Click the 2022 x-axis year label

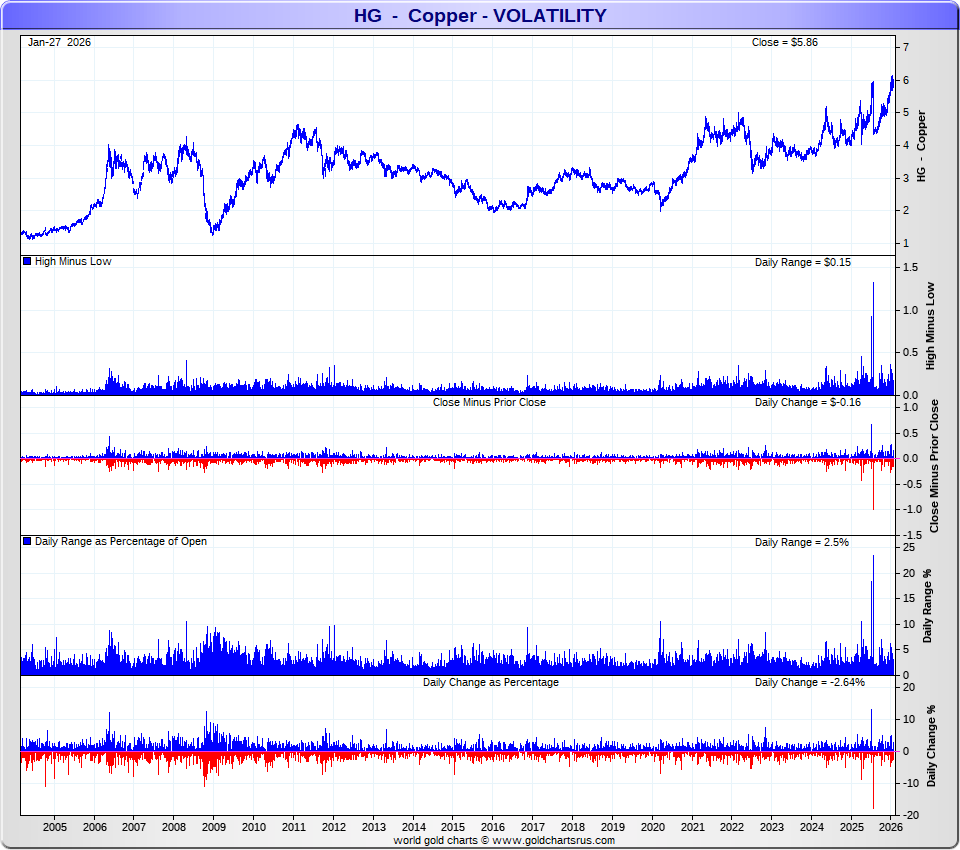(732, 827)
